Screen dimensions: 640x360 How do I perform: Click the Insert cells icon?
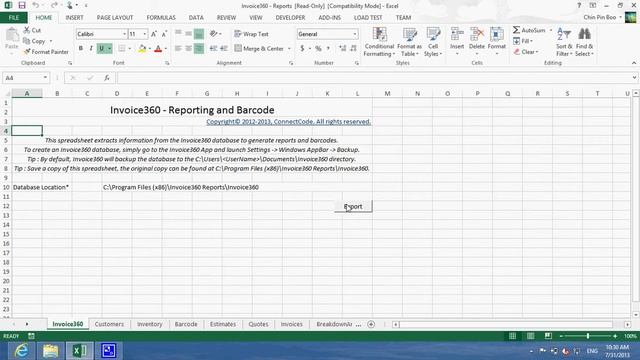(x=457, y=35)
